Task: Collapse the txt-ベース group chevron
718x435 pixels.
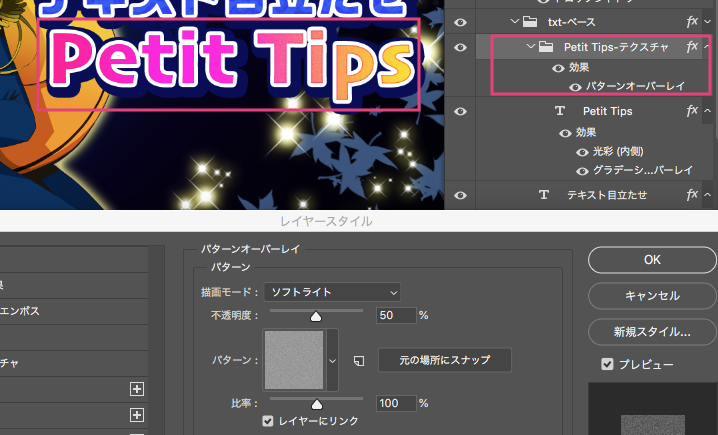Action: [x=515, y=21]
